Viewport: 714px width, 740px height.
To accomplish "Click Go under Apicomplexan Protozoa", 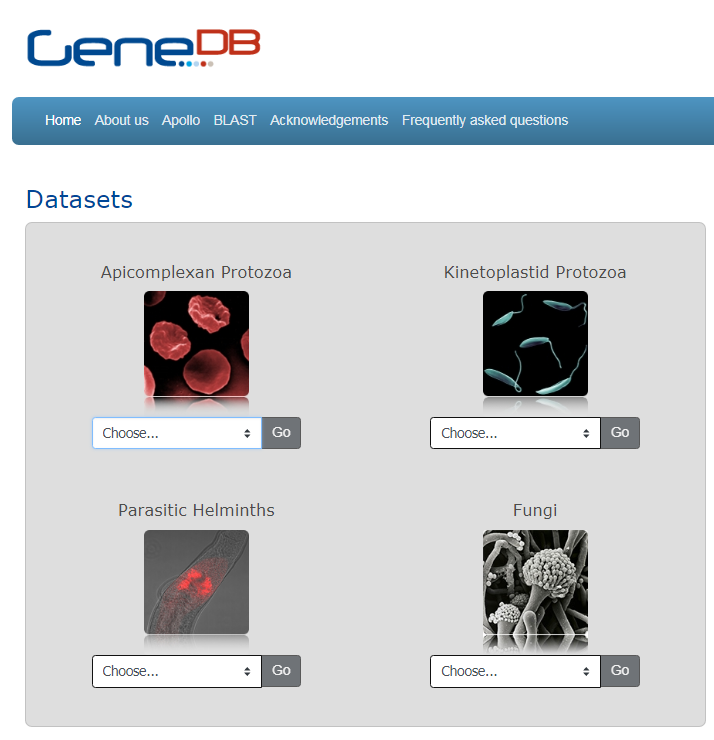I will point(281,433).
